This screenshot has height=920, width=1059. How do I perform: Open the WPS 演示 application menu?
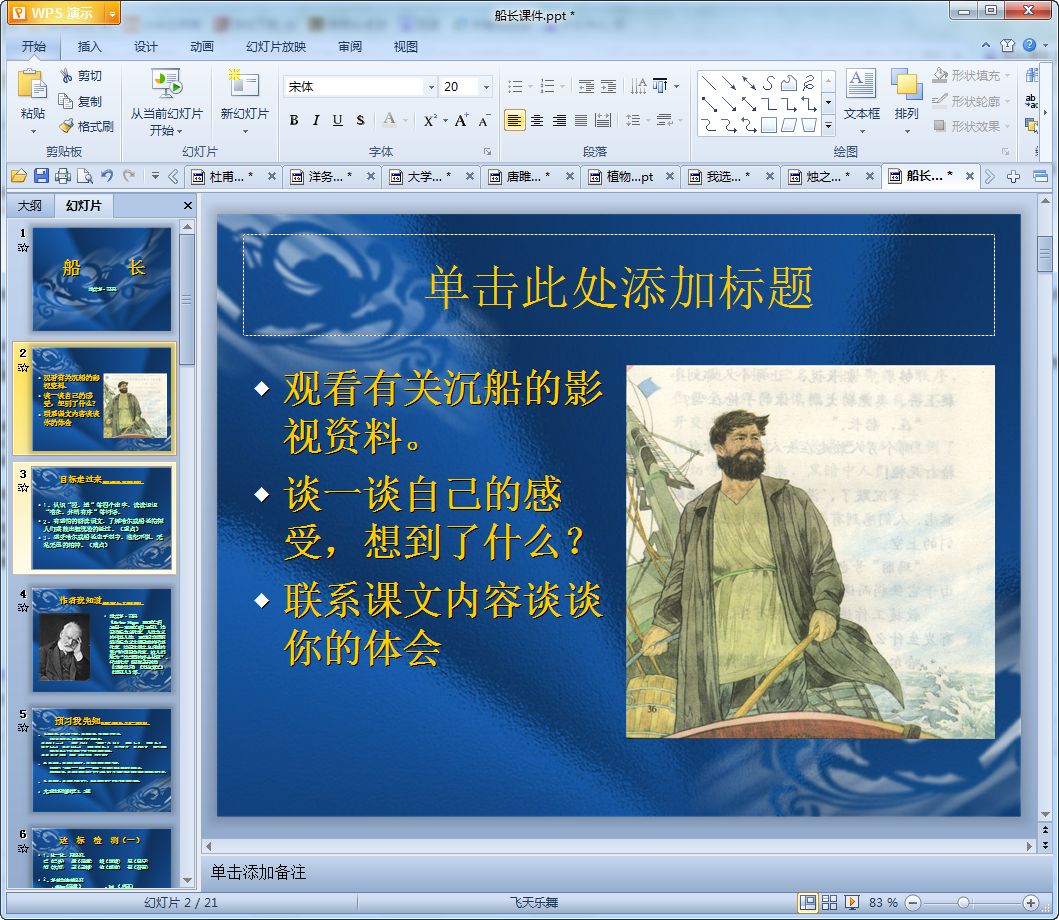coord(63,13)
